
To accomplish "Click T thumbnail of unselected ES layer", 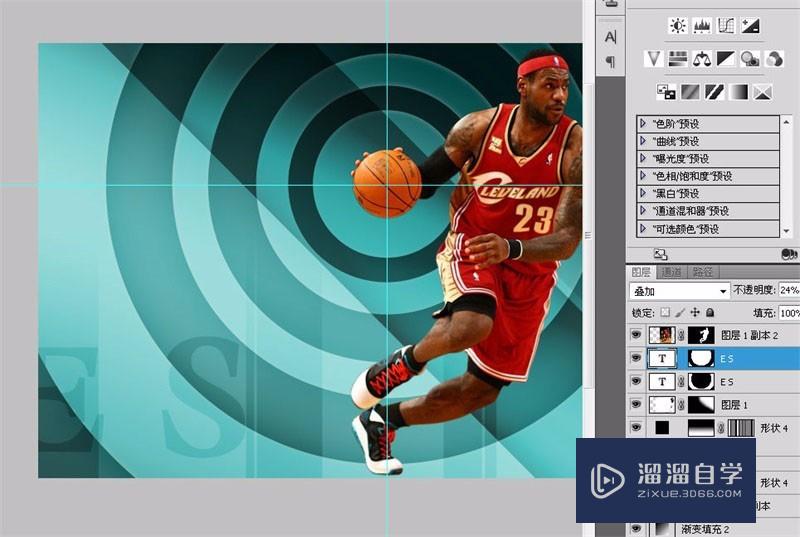I will pyautogui.click(x=662, y=381).
